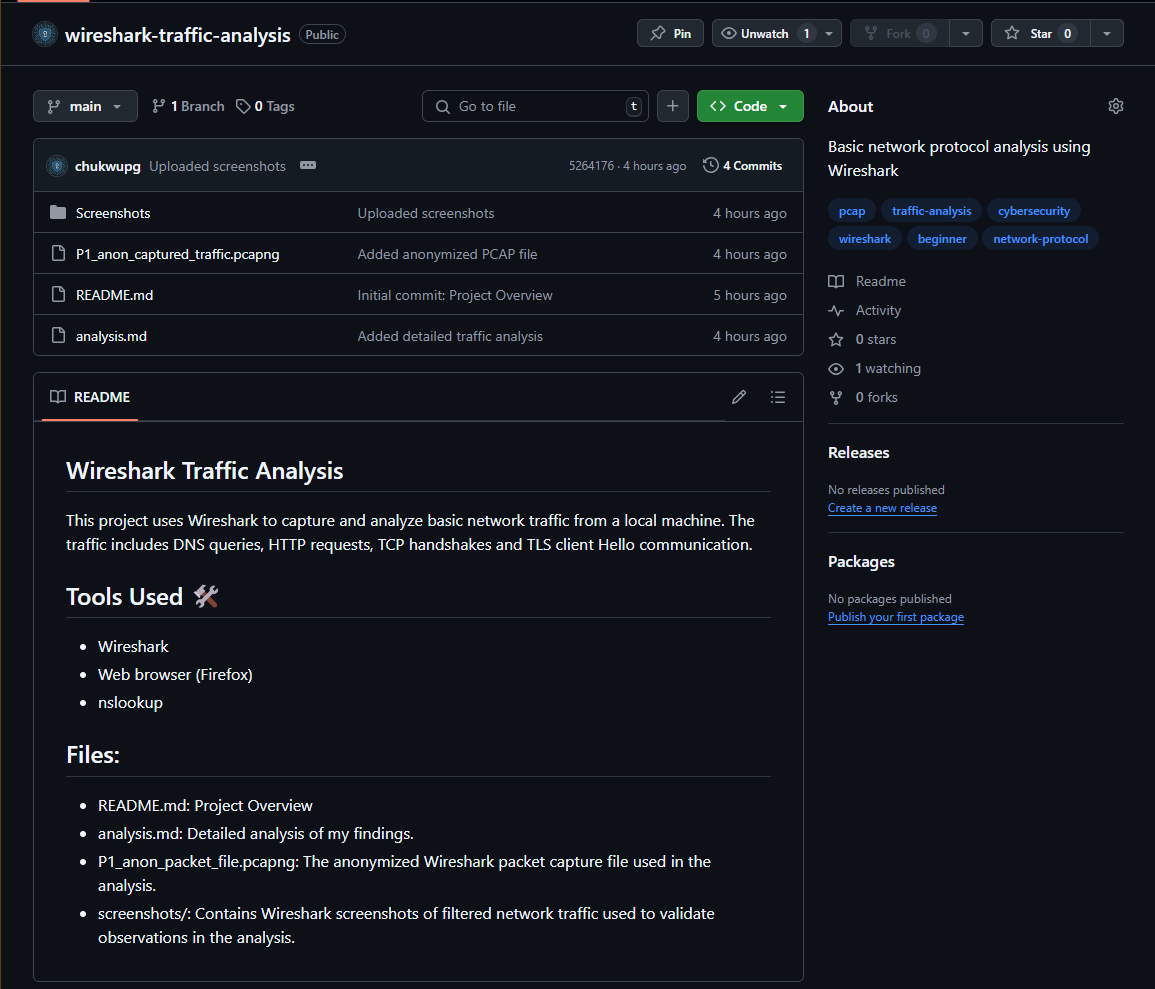
Task: Click the repository owner avatar
Action: pyautogui.click(x=45, y=34)
